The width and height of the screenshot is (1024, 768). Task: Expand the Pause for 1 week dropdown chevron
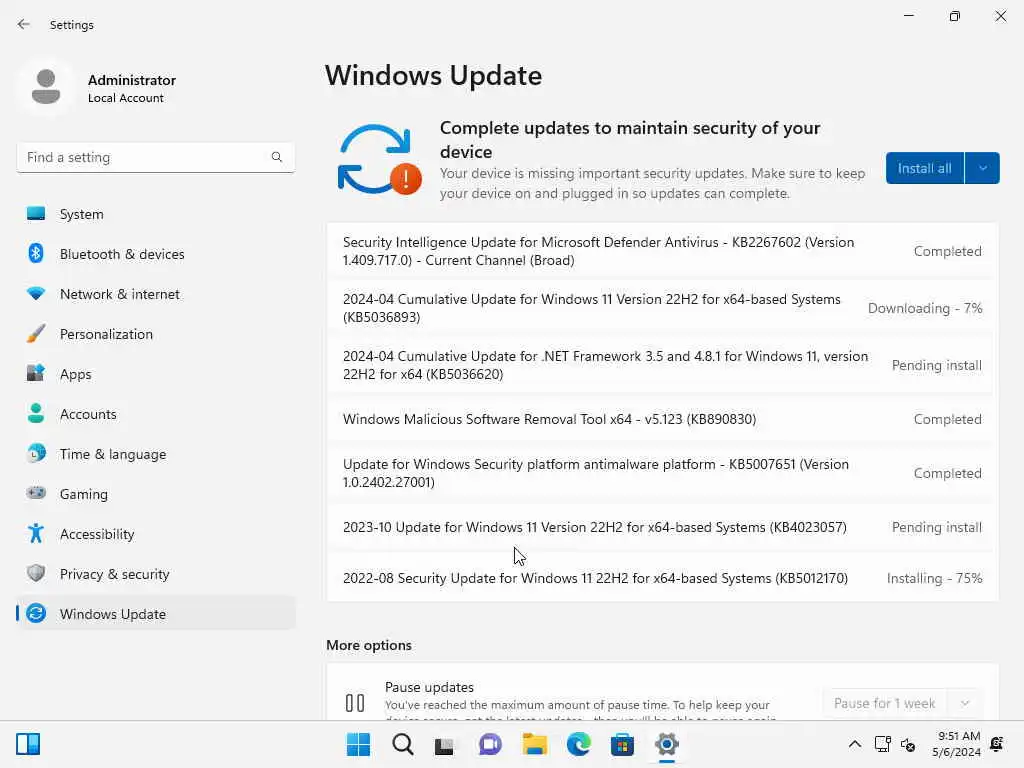(965, 703)
